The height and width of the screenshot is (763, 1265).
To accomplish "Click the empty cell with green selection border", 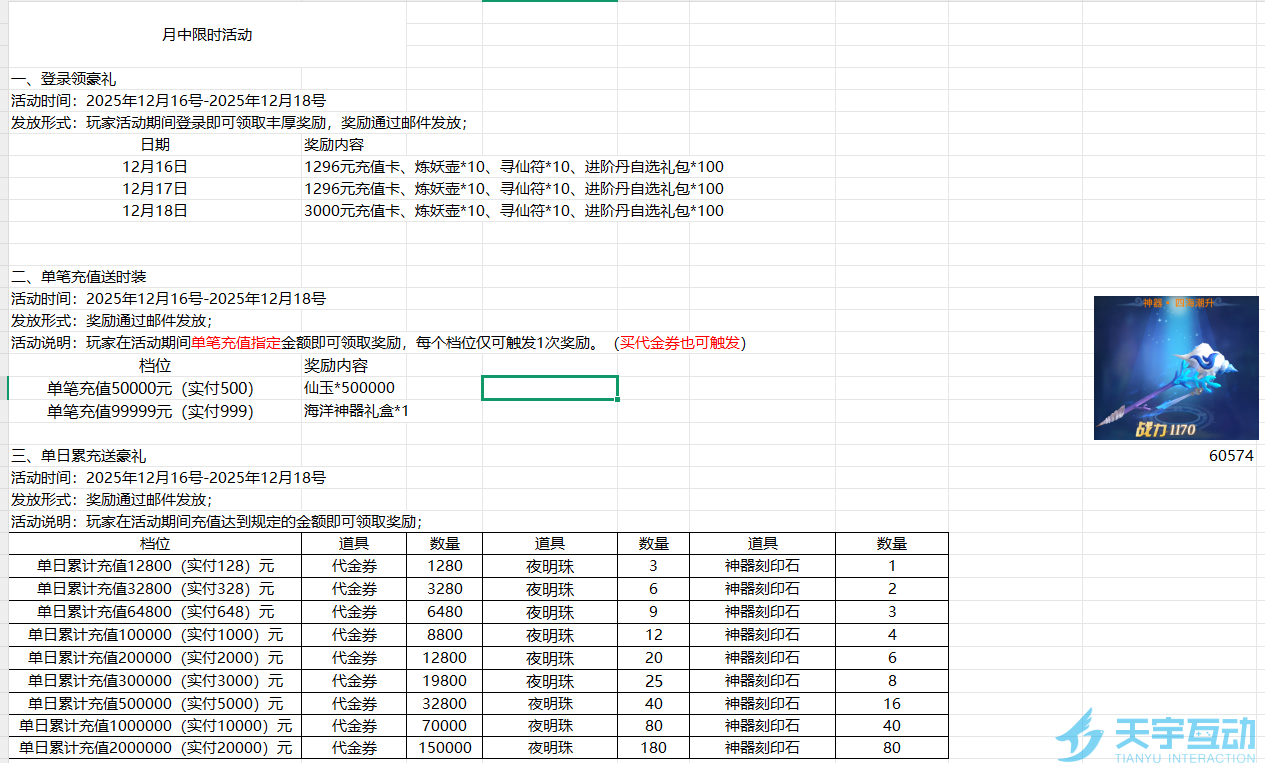I will 549,388.
